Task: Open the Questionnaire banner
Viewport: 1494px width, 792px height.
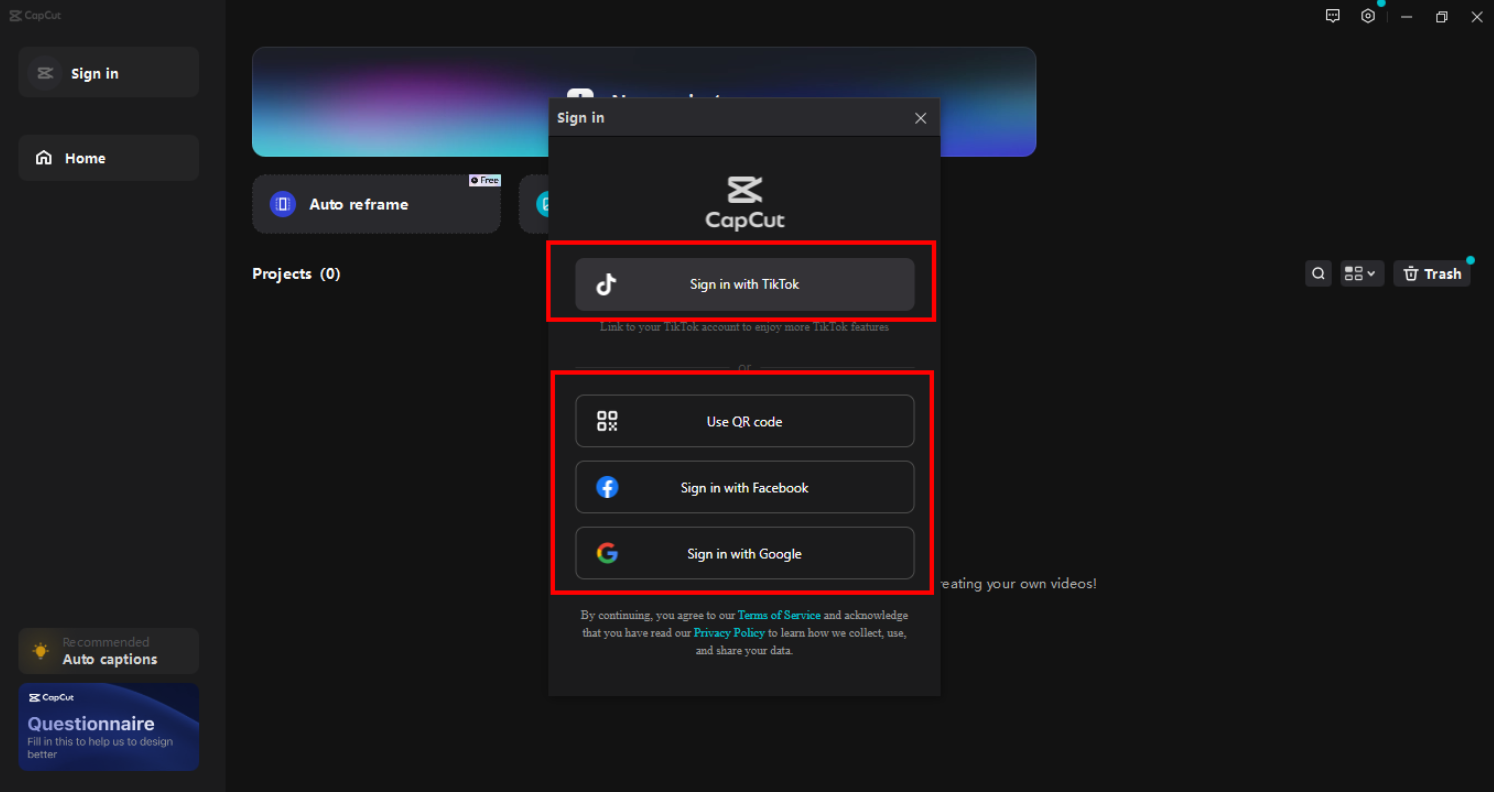Action: point(108,727)
